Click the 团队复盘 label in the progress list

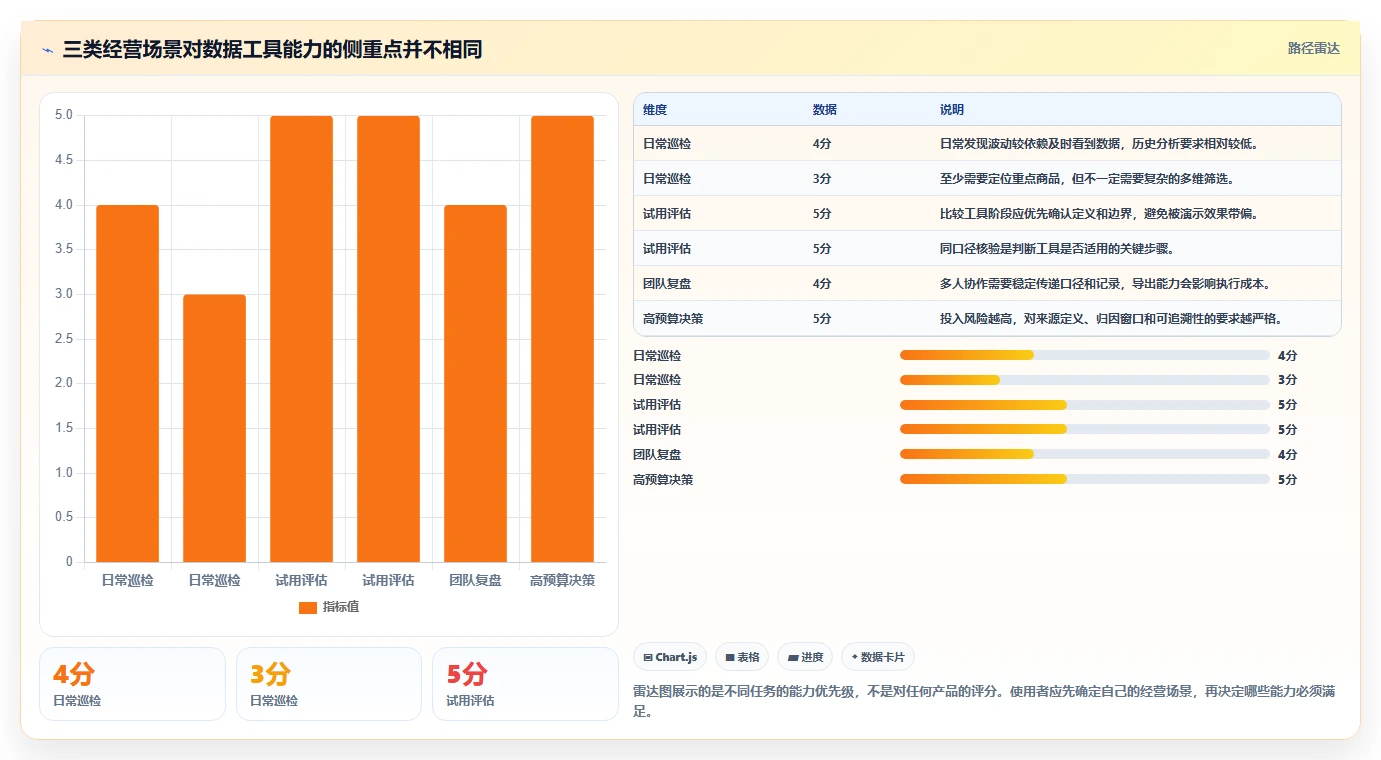(657, 454)
